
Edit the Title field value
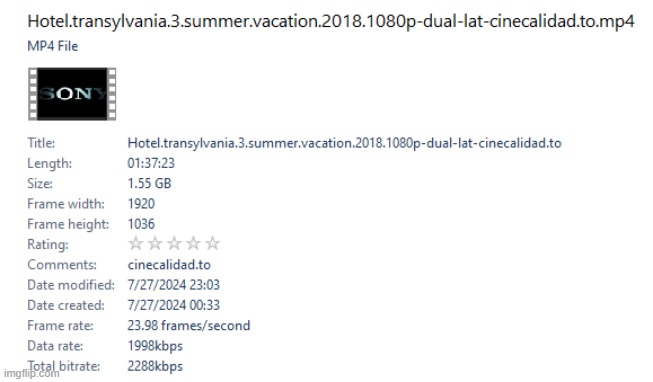point(344,143)
